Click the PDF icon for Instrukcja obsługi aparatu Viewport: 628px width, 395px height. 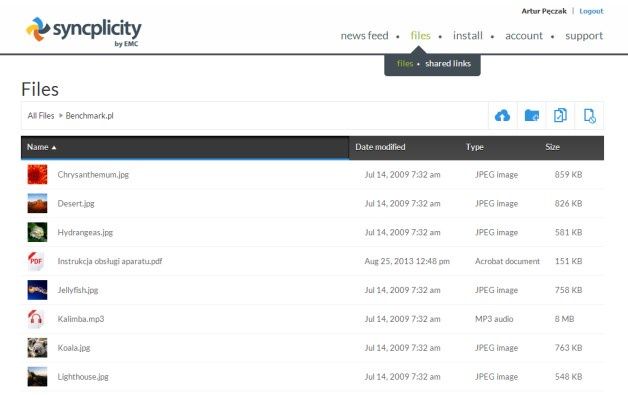(x=36, y=261)
